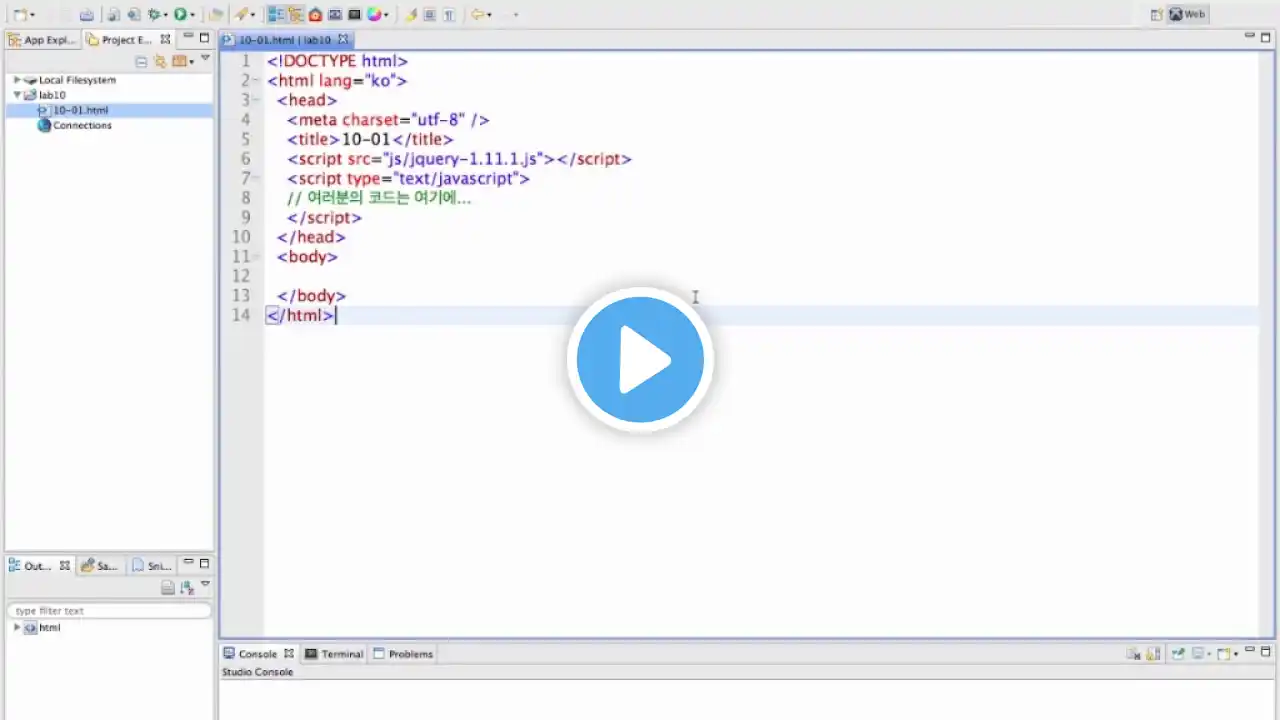Open the New file wizard icon
The image size is (1280, 720).
point(18,15)
